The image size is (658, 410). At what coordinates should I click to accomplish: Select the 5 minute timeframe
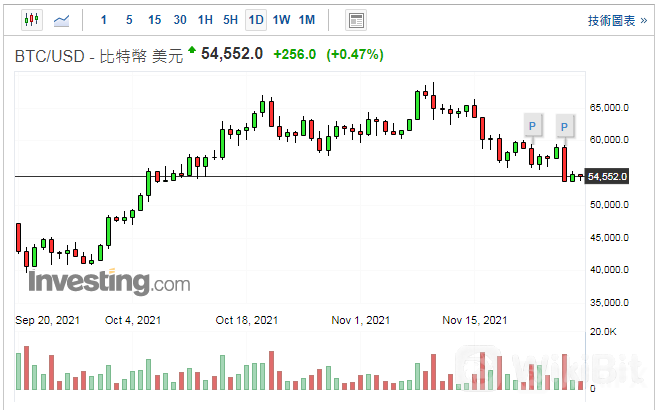point(129,20)
